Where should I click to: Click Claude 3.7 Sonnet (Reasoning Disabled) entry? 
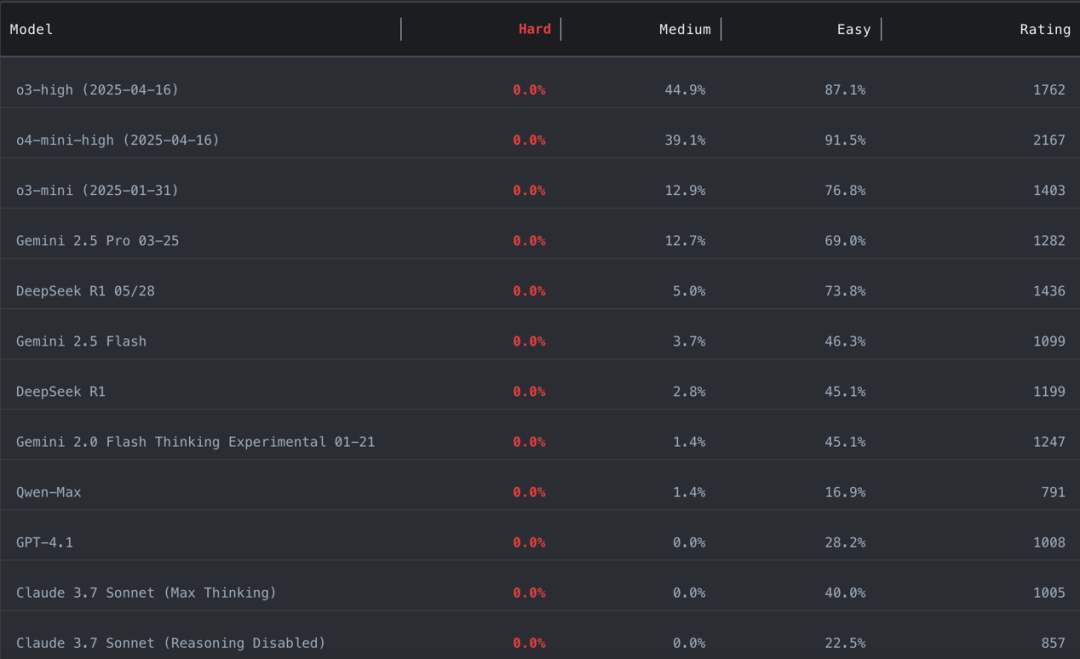coord(170,643)
